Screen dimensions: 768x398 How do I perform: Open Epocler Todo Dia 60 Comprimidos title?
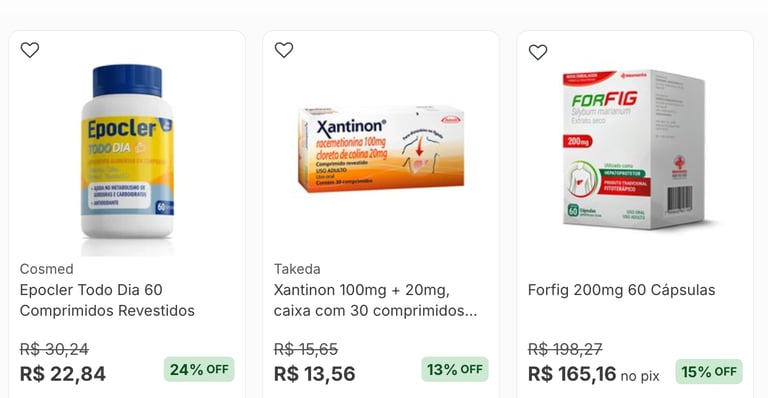tap(107, 300)
